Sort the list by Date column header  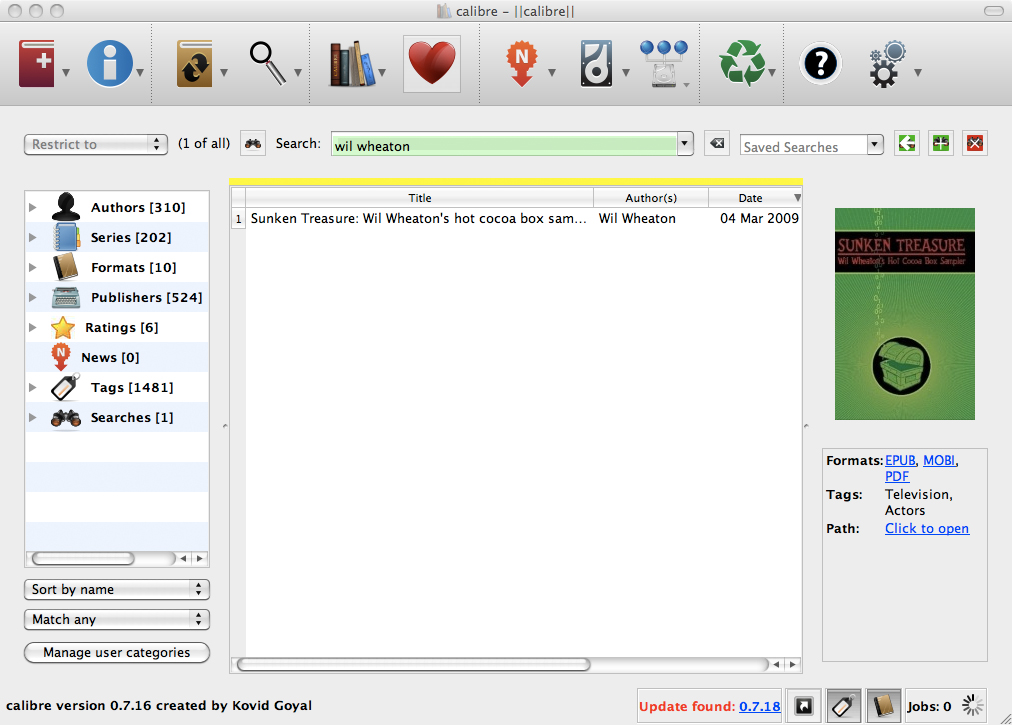750,198
